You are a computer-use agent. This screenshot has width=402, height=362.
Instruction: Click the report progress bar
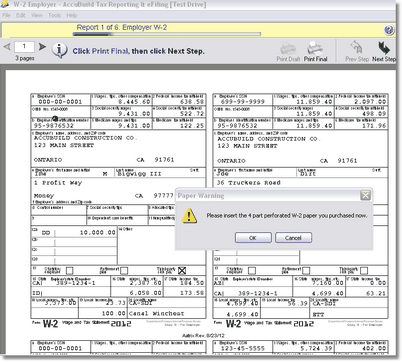[167, 34]
